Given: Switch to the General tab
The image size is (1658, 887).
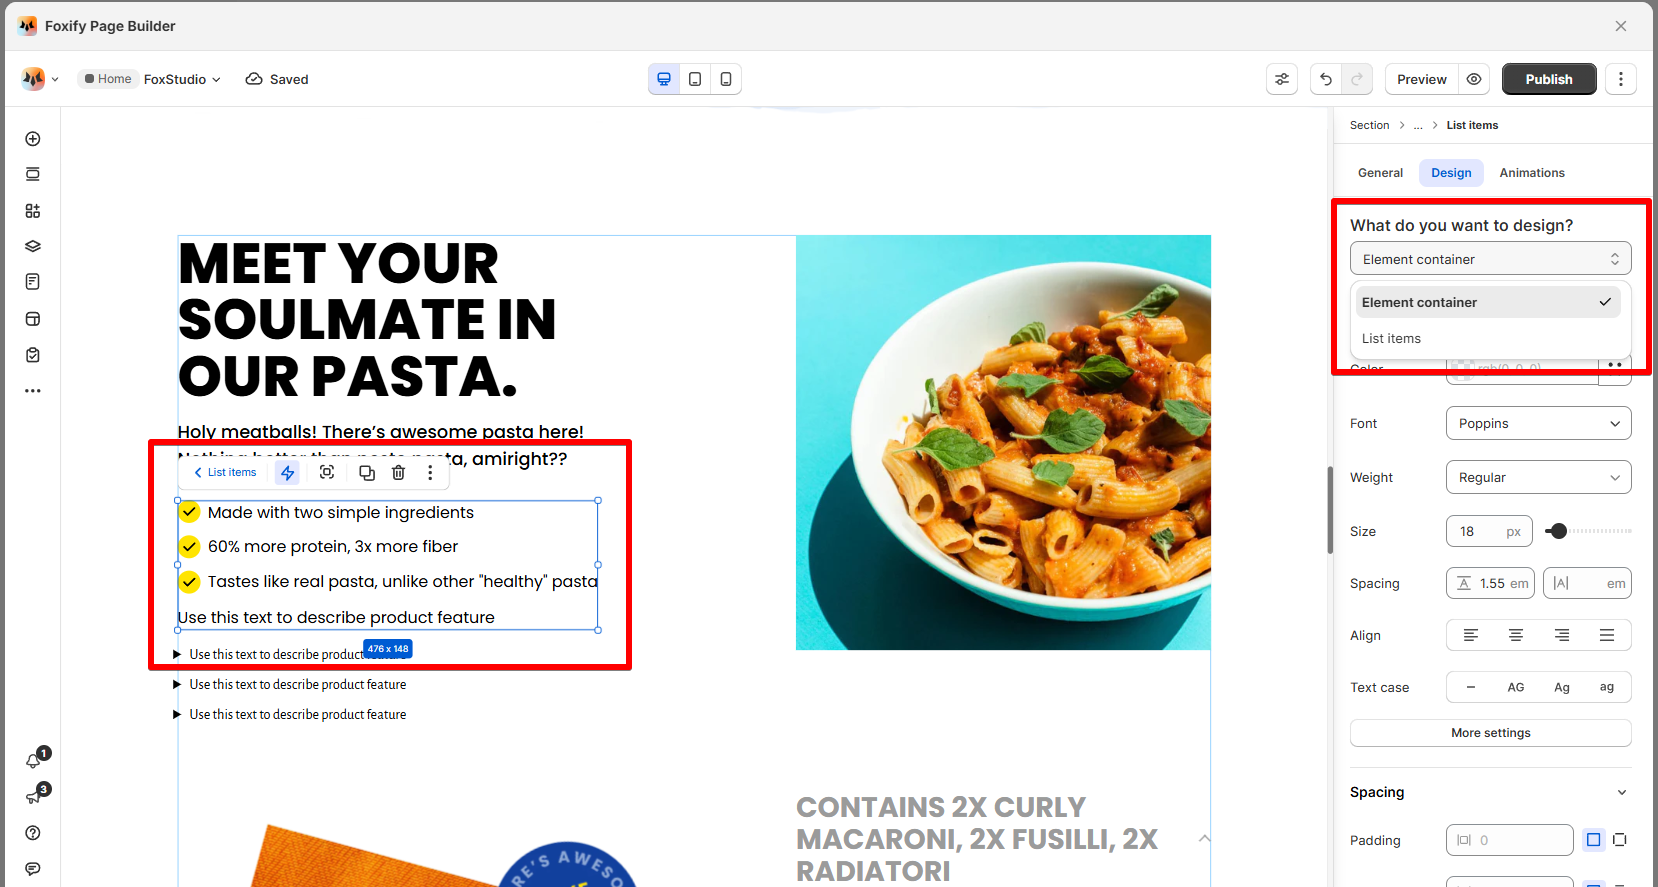Looking at the screenshot, I should pos(1380,173).
